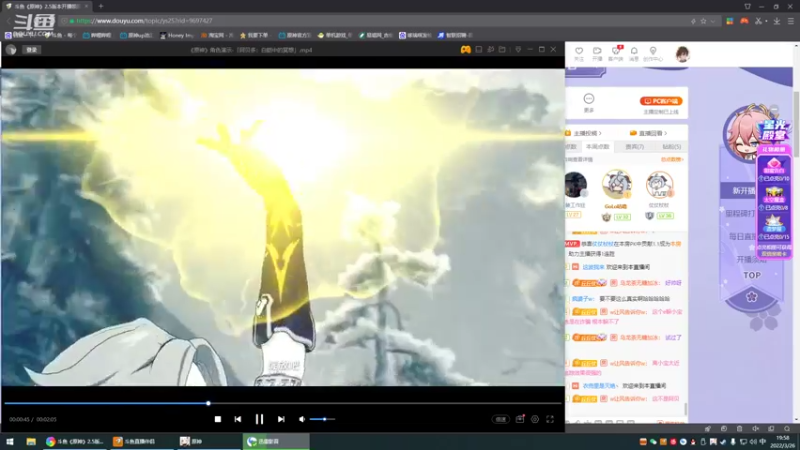800x450 pixels.
Task: Open the 主播投稿 link
Action: (x=587, y=133)
